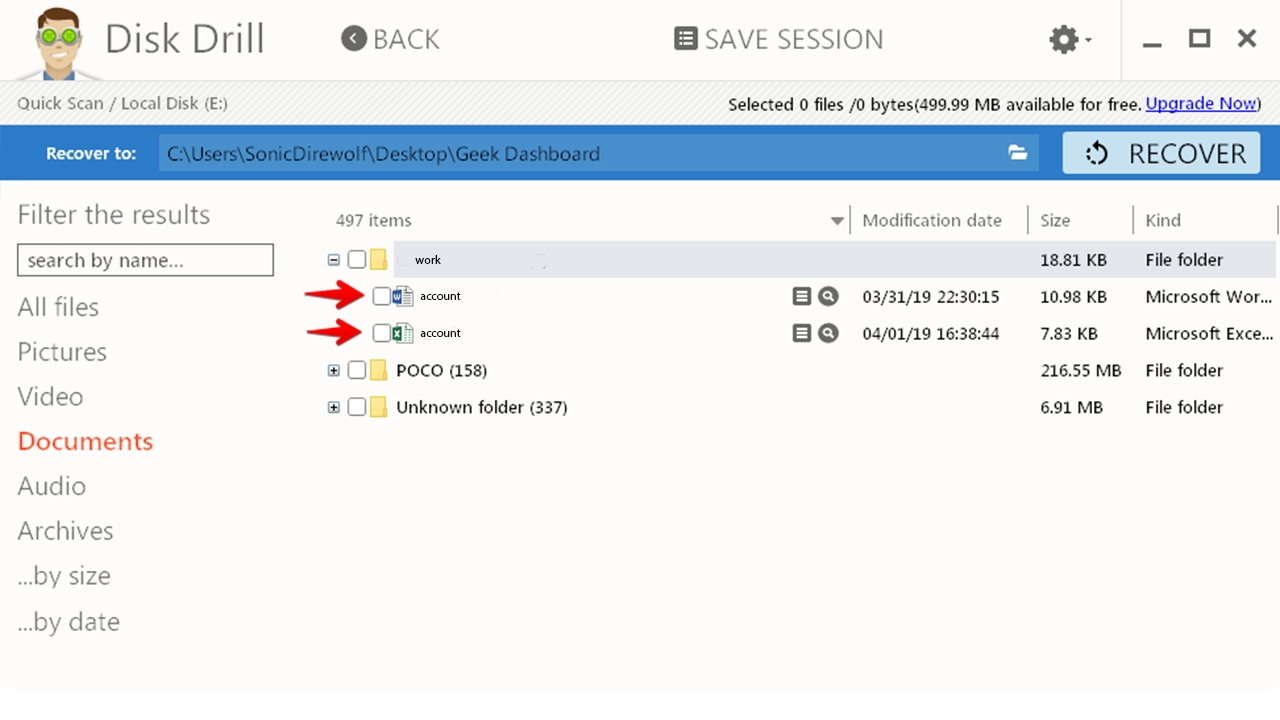
Task: Click the Excel spreadsheet icon for account
Action: coord(402,333)
